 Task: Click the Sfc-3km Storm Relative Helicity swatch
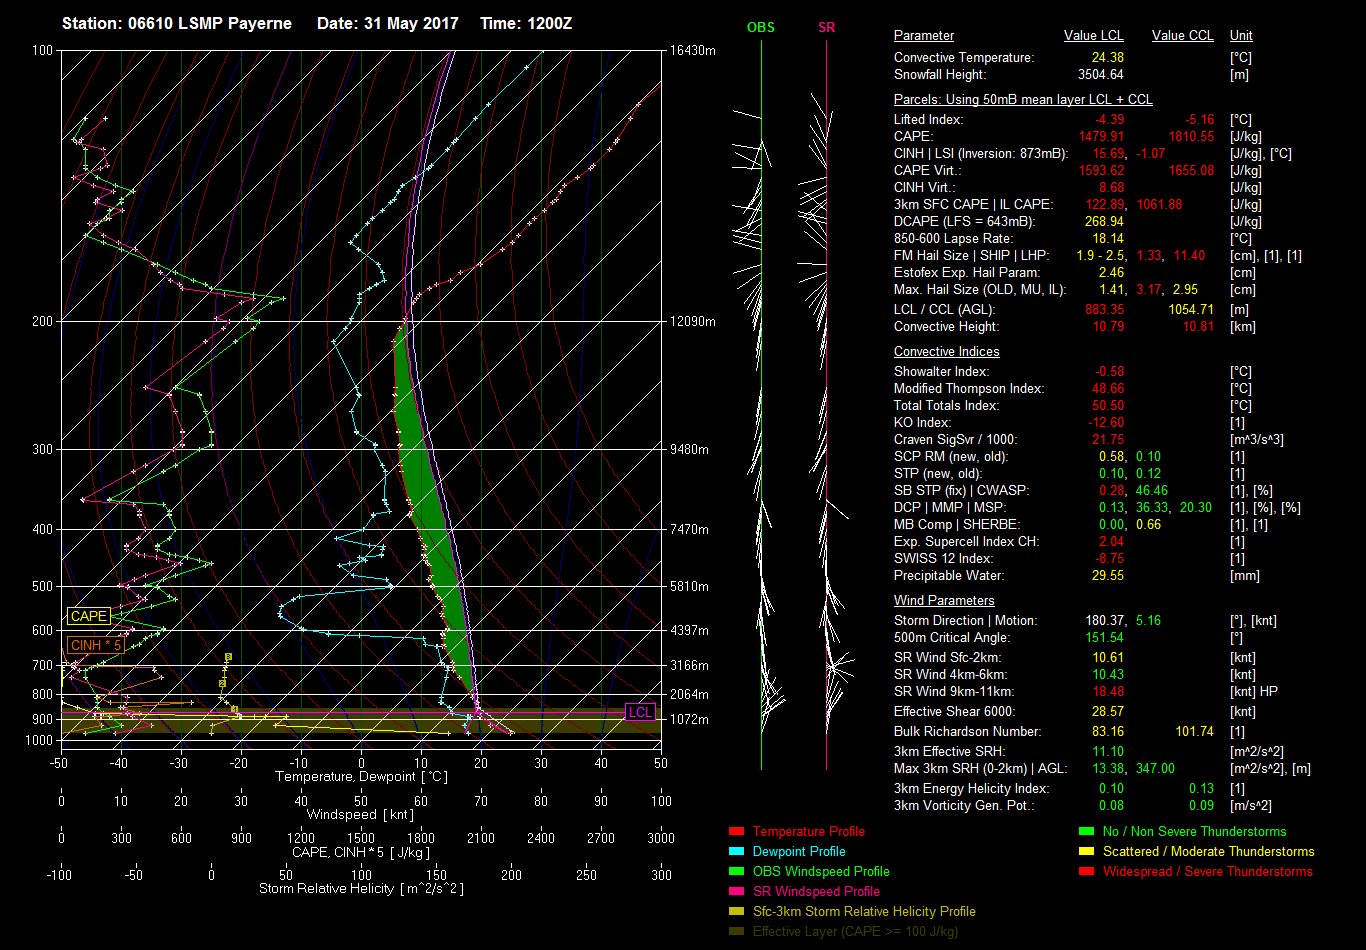(736, 911)
